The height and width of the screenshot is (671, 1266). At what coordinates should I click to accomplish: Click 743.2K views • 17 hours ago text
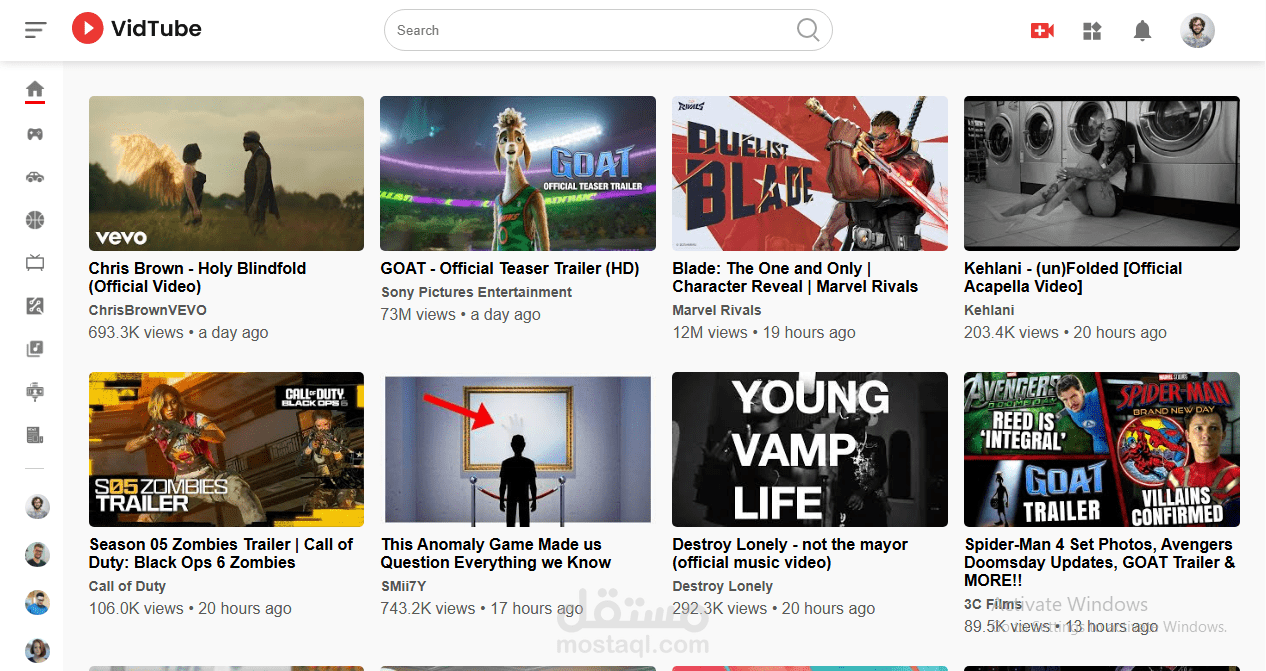pyautogui.click(x=482, y=608)
